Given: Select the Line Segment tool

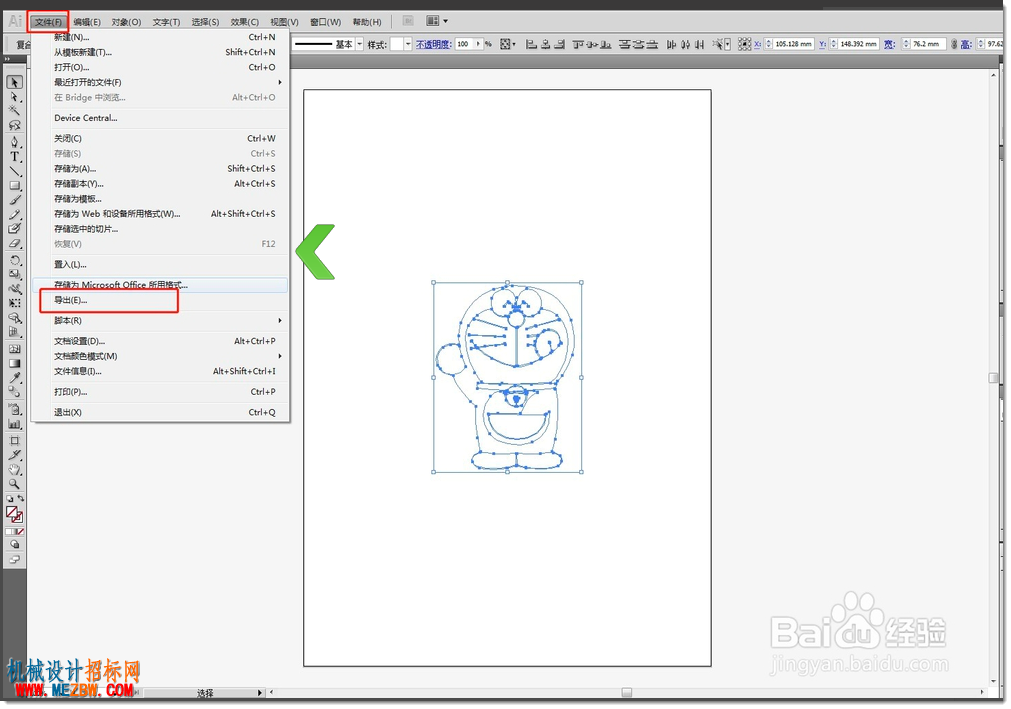Looking at the screenshot, I should click(x=14, y=171).
